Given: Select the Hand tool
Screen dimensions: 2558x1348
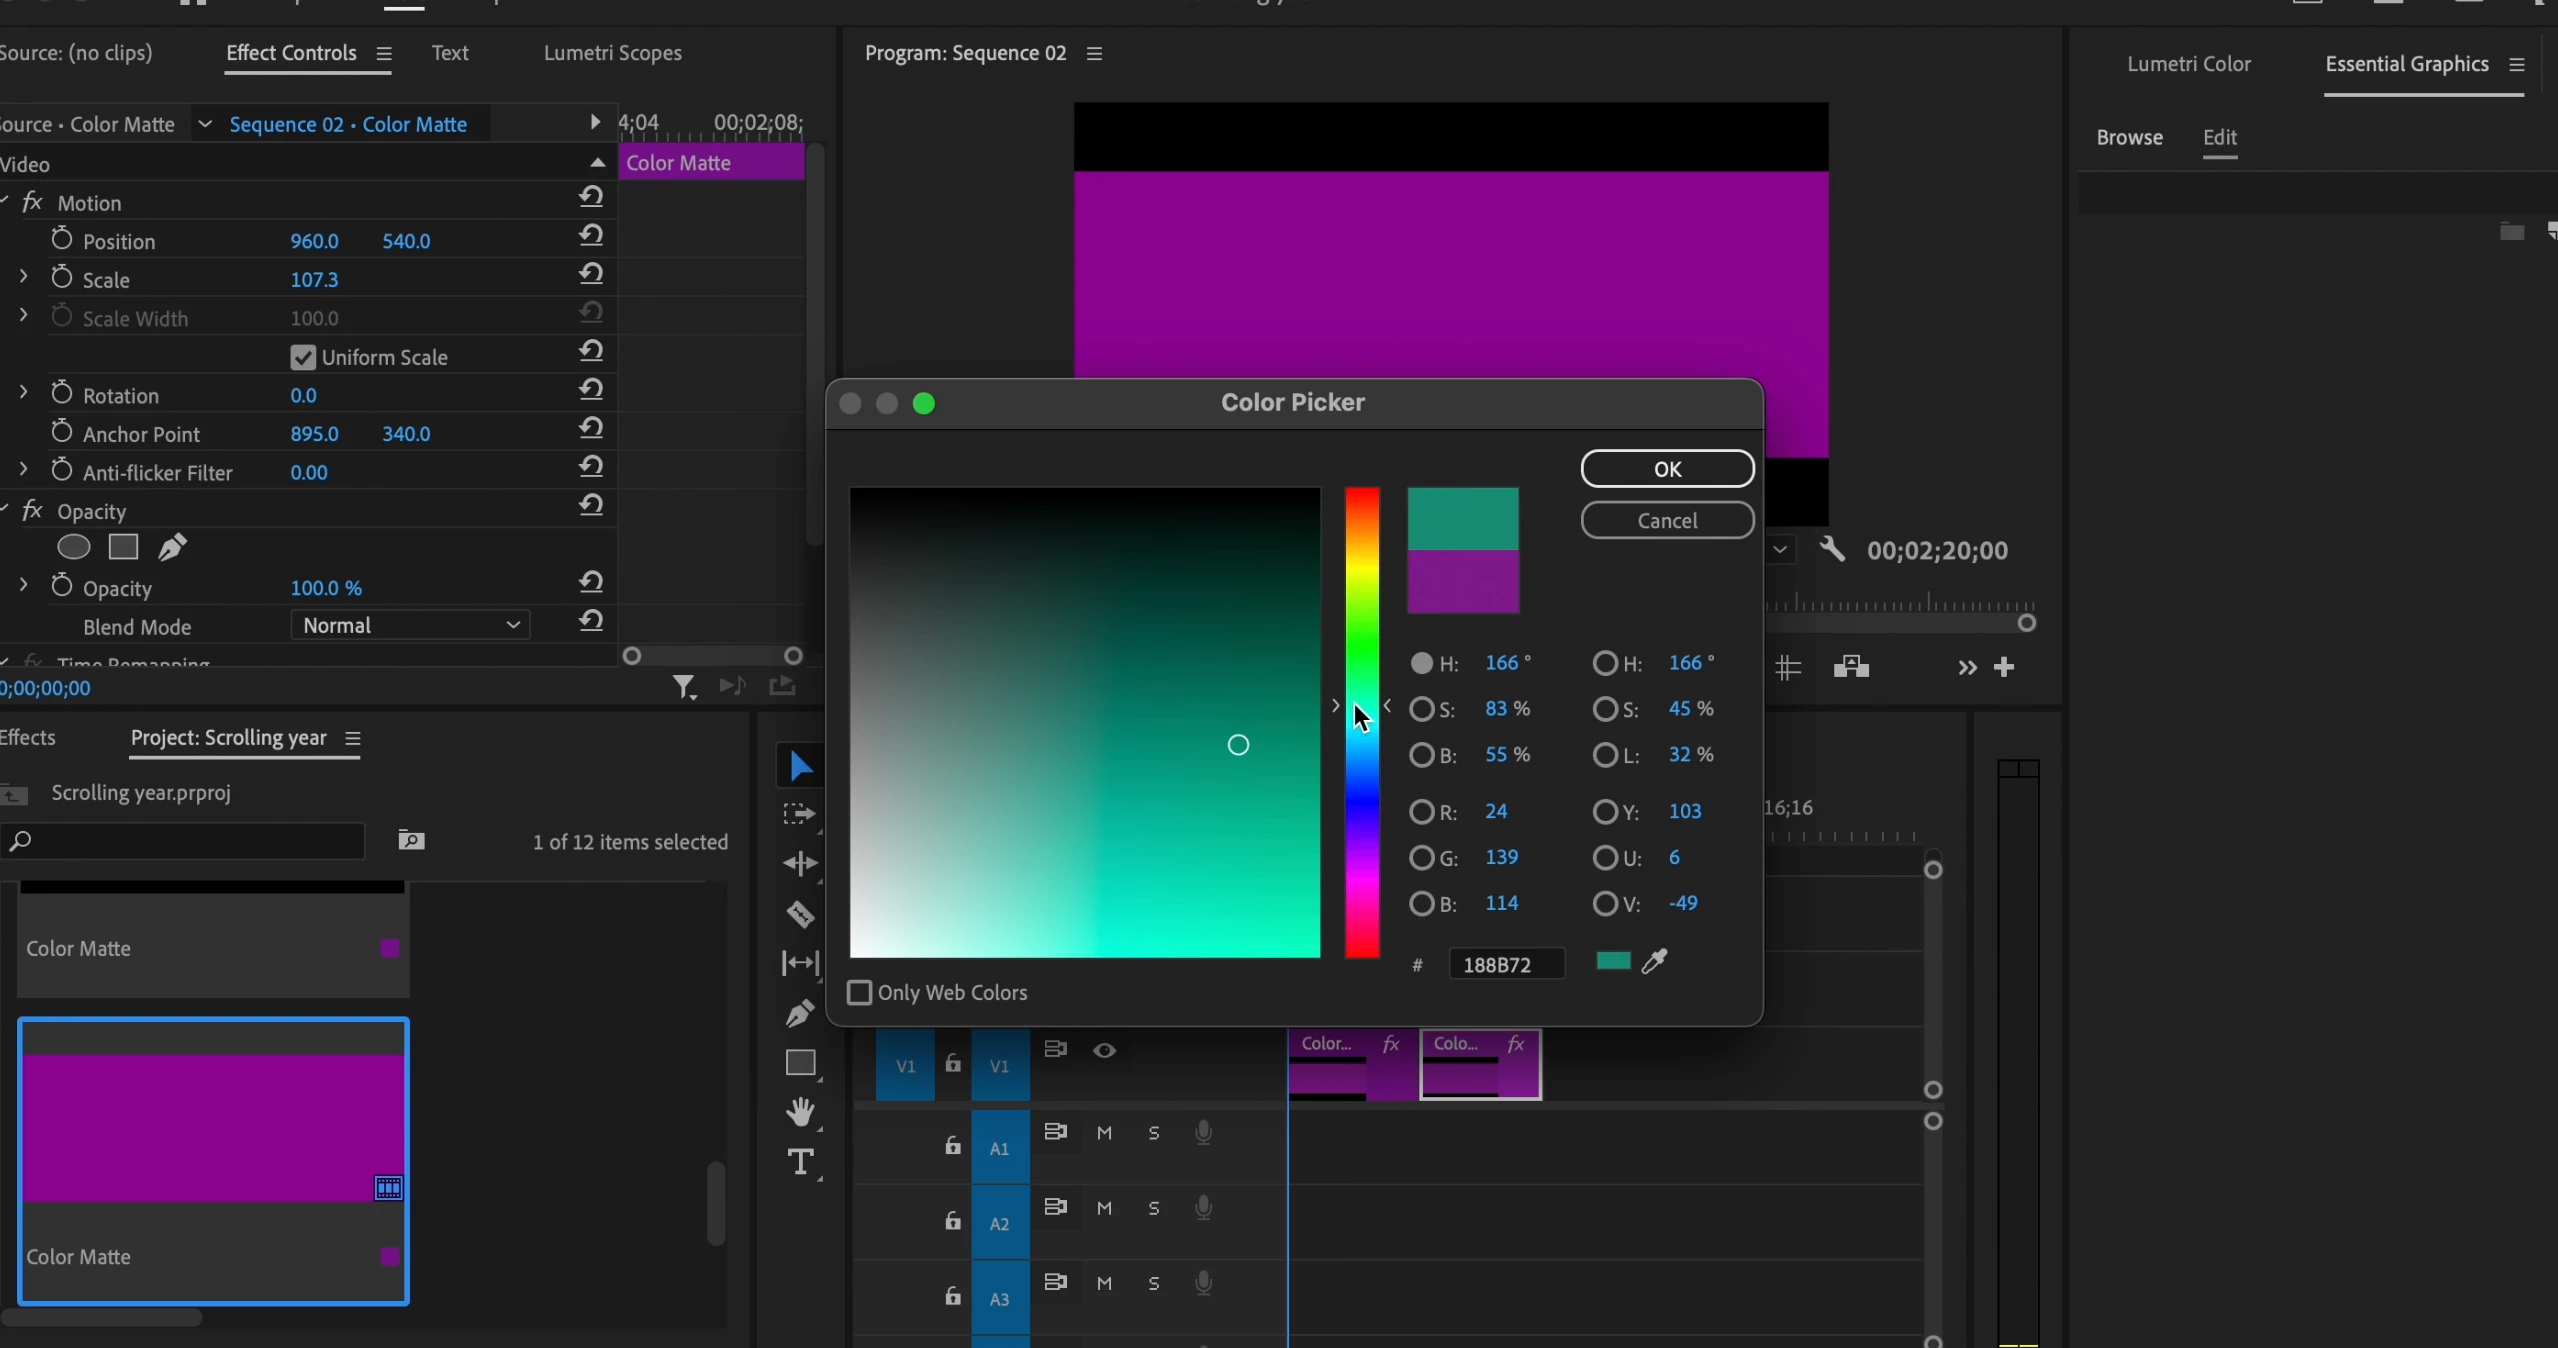Looking at the screenshot, I should click(x=800, y=1111).
